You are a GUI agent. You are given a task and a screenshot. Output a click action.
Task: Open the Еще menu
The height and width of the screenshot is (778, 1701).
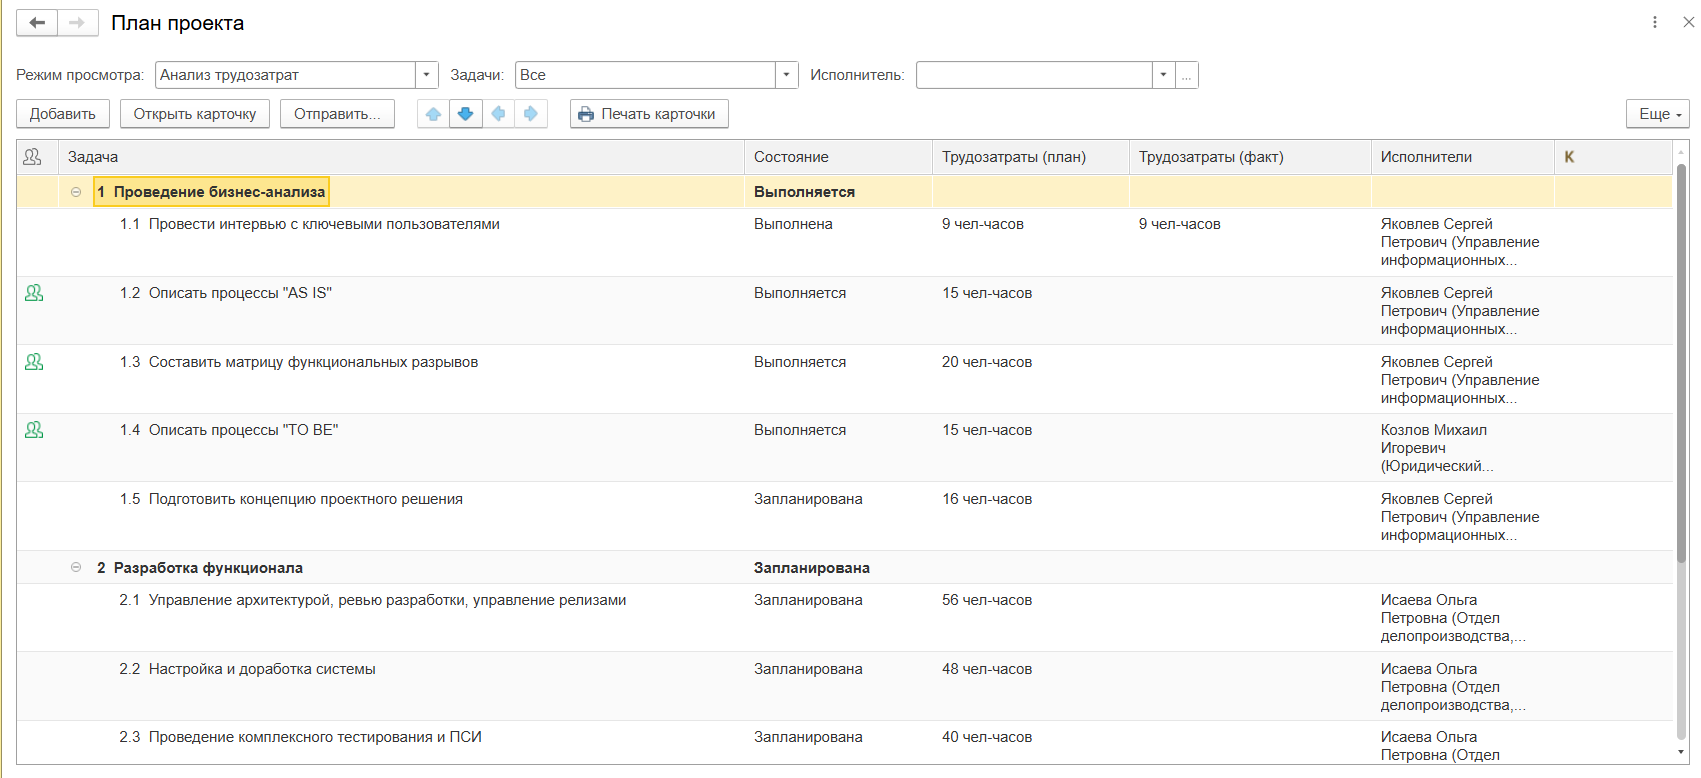tap(1657, 114)
